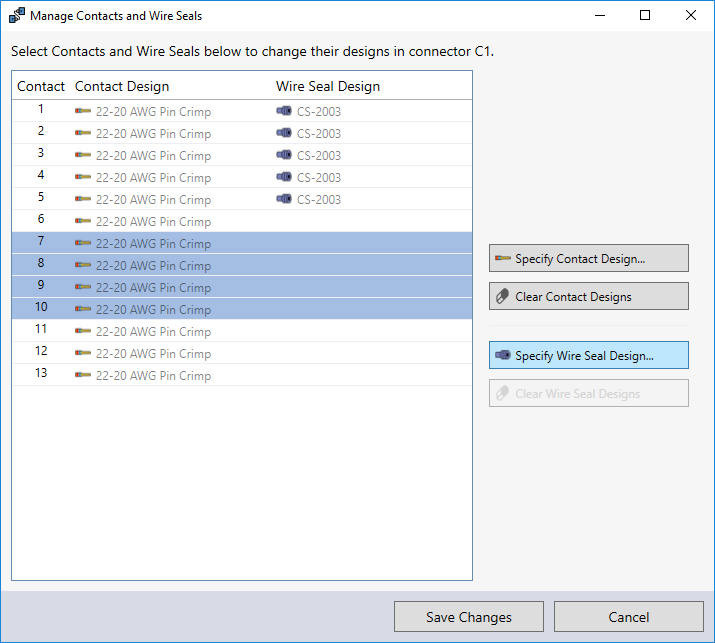Select contact number 12 in the list

(41, 351)
